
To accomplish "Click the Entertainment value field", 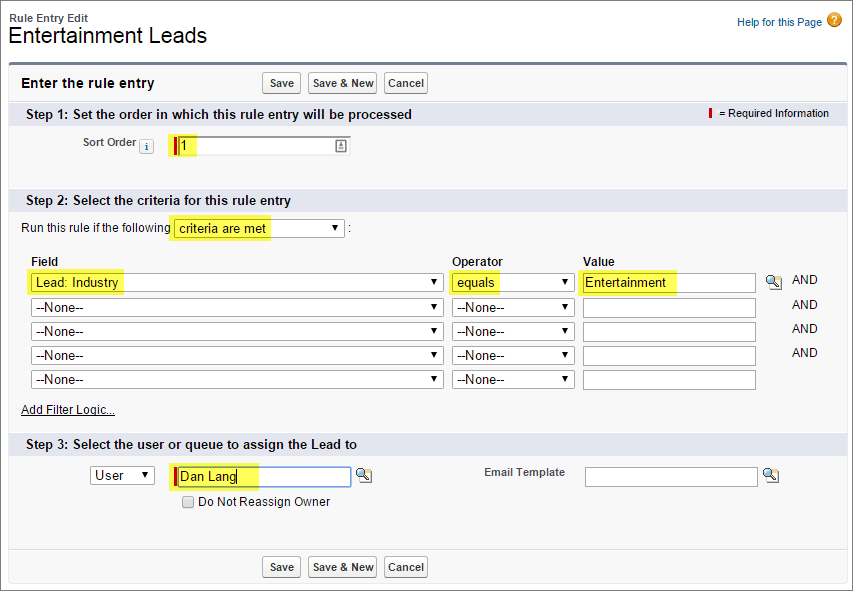I will point(669,282).
